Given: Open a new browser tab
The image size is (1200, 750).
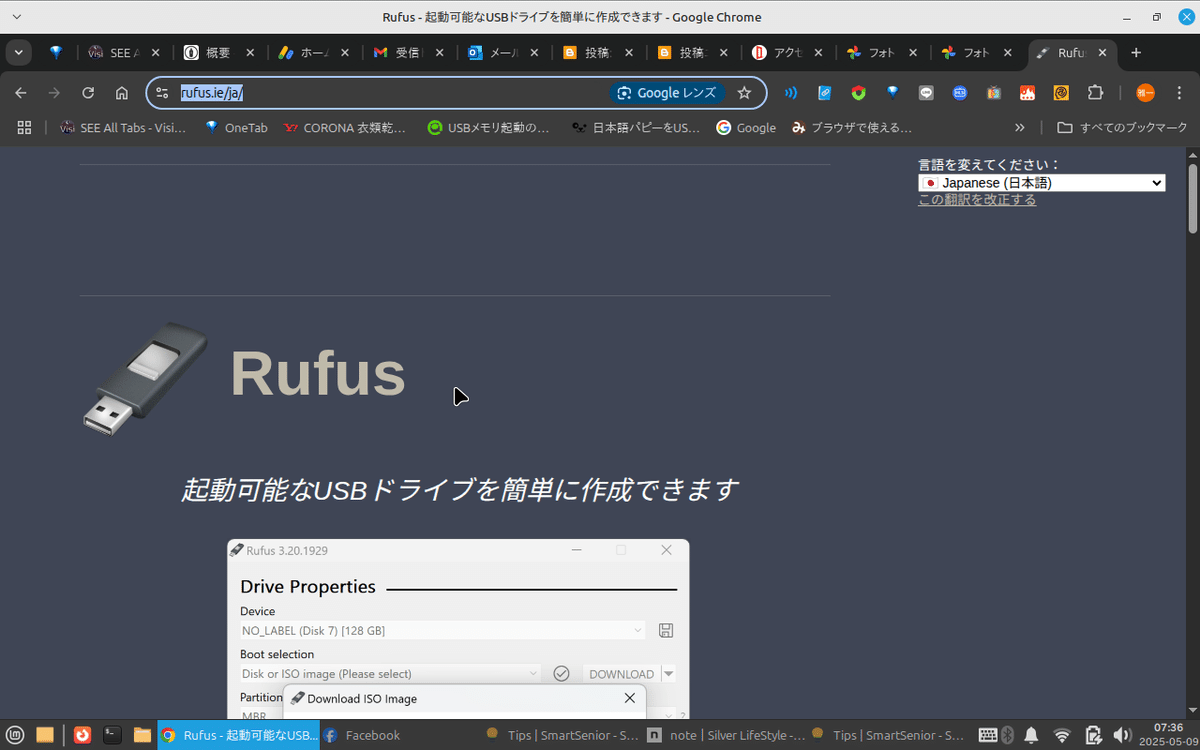Looking at the screenshot, I should click(1138, 52).
